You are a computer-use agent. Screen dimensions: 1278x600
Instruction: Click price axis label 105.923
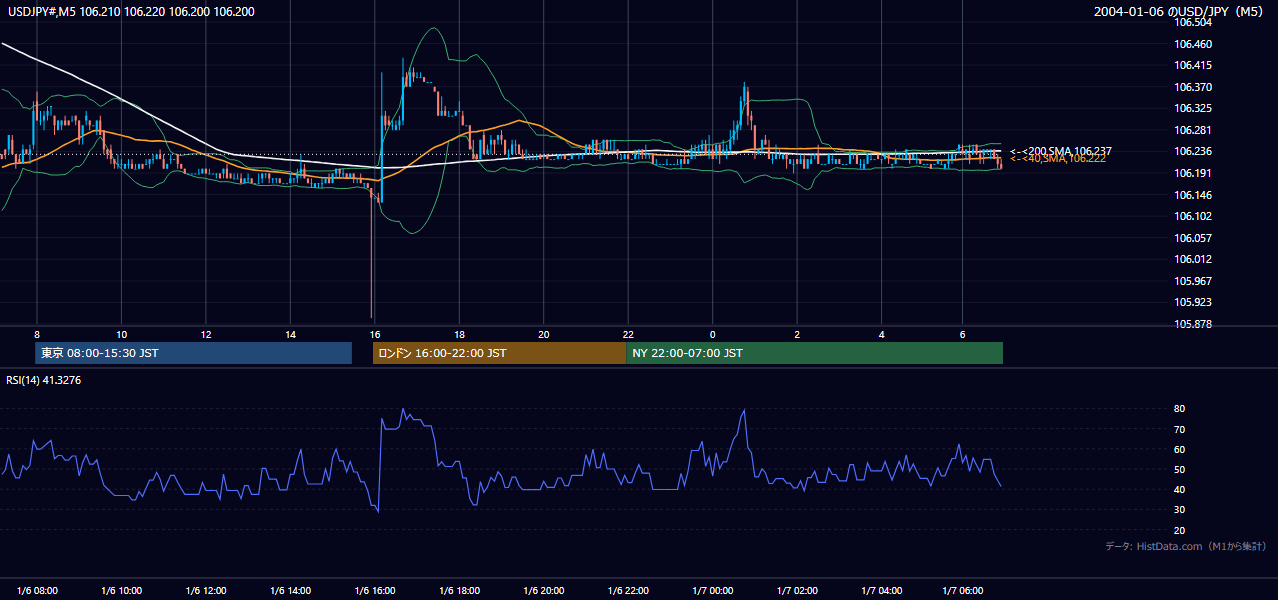click(x=1193, y=302)
